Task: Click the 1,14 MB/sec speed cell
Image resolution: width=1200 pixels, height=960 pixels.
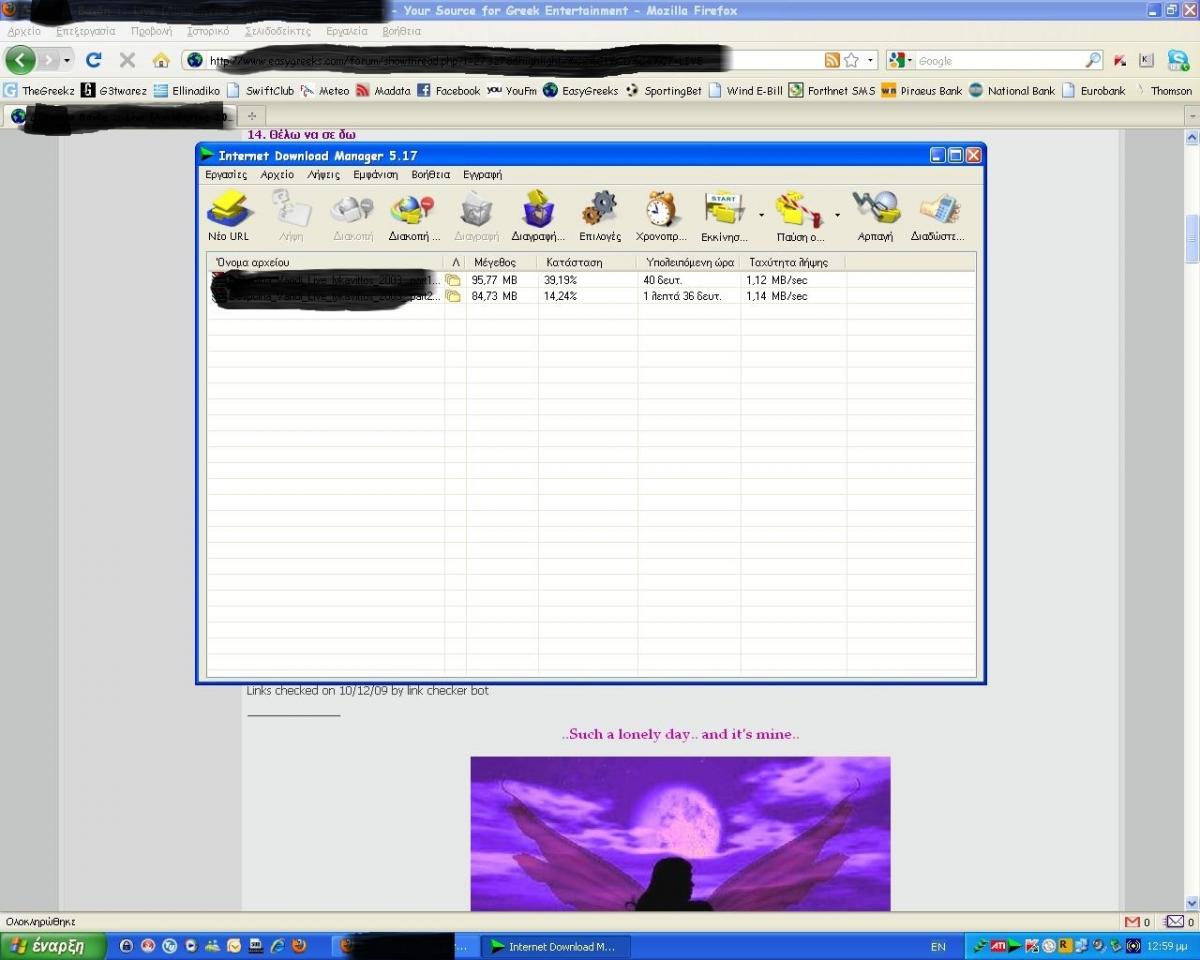Action: [x=777, y=296]
